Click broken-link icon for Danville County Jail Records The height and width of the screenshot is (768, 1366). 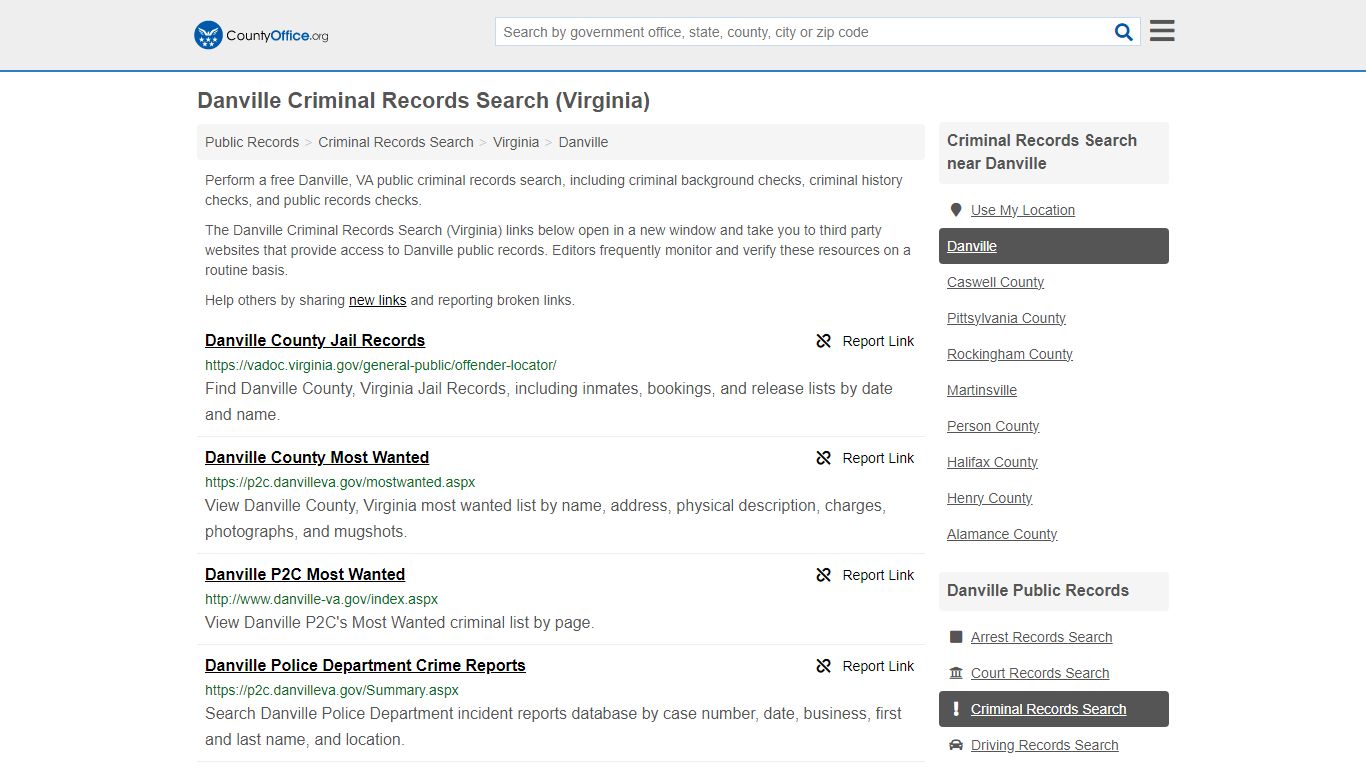coord(824,341)
